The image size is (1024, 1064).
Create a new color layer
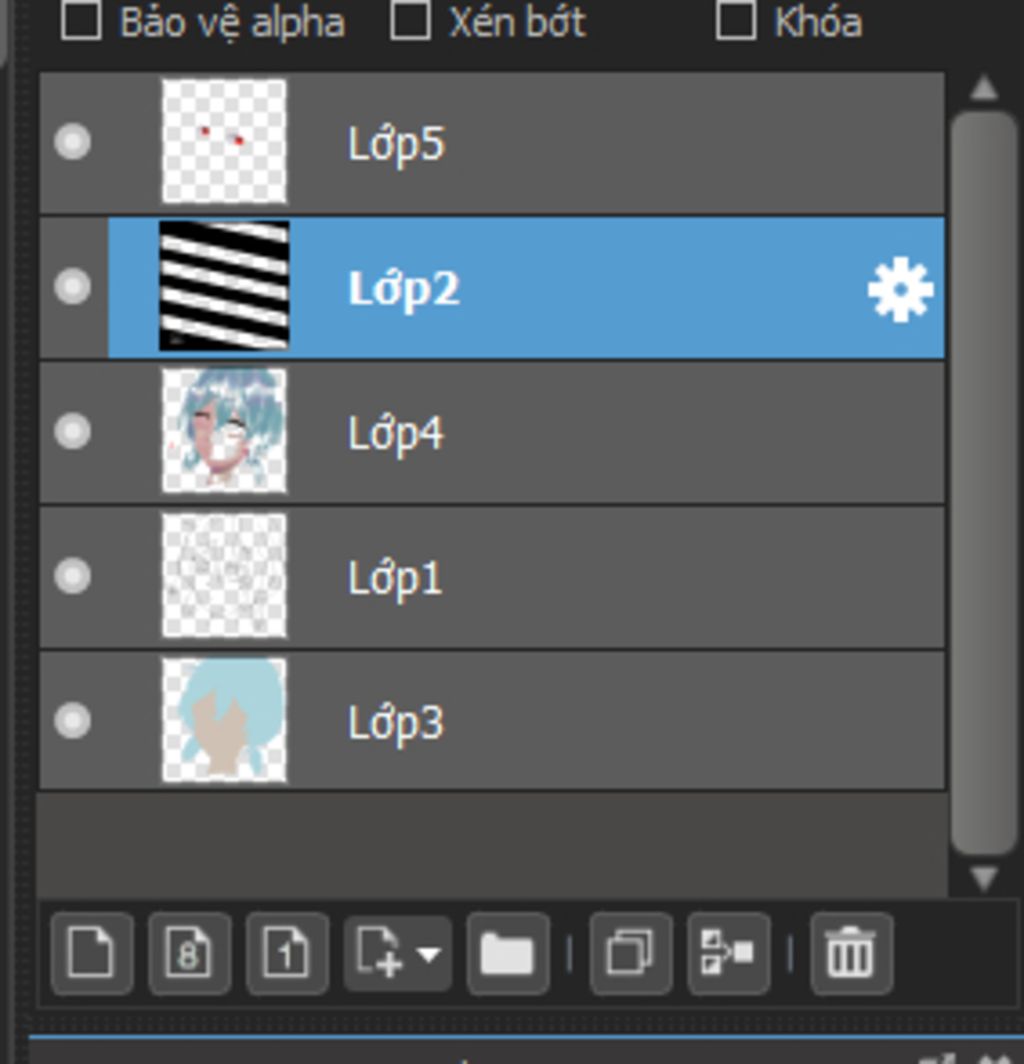pos(92,953)
